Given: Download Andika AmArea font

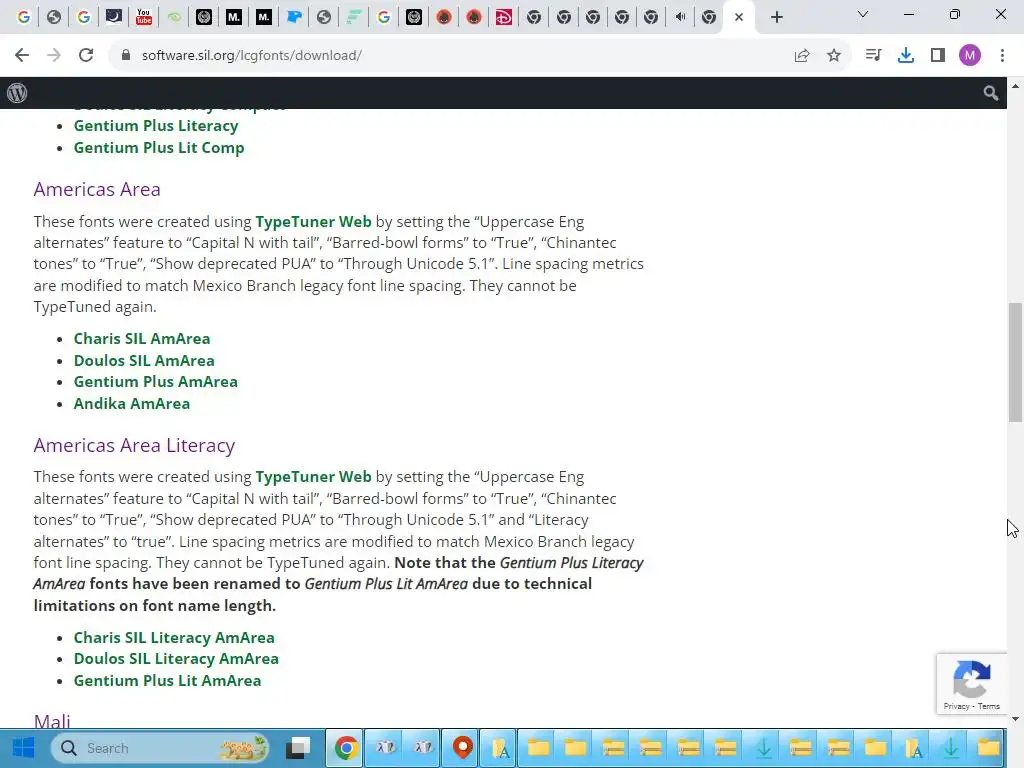Looking at the screenshot, I should pos(131,404).
